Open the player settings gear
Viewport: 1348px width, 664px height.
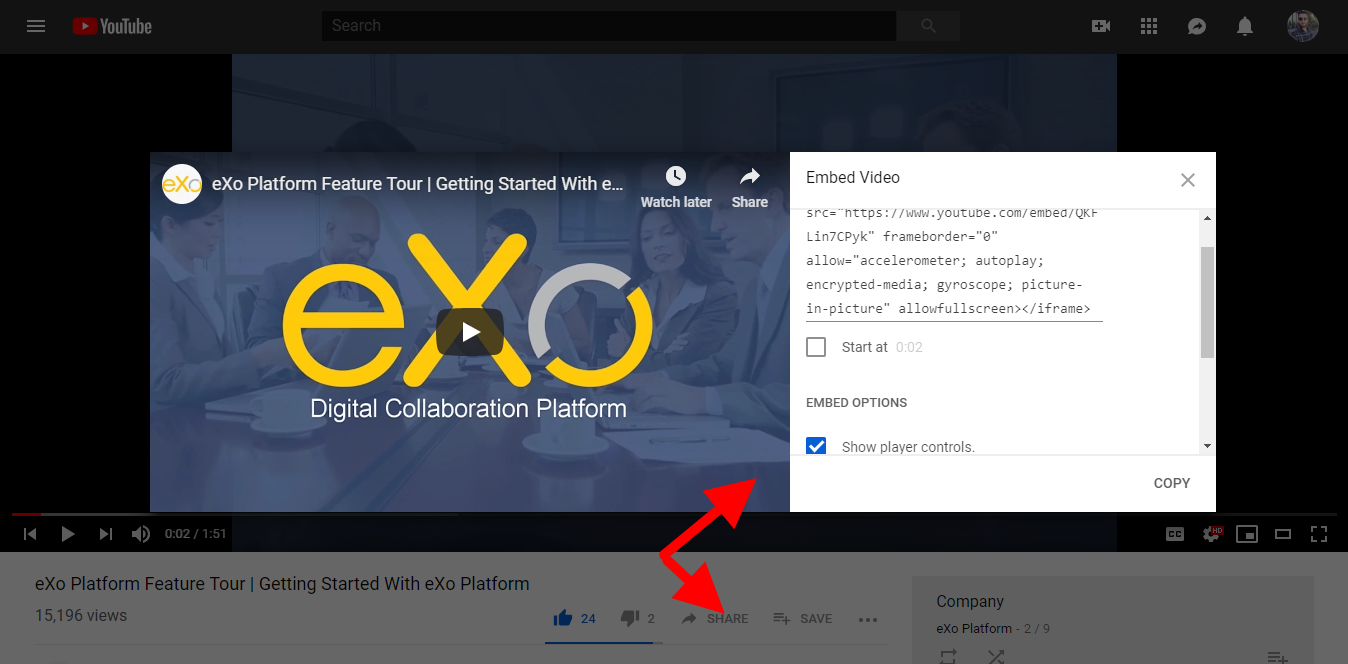(x=1212, y=534)
